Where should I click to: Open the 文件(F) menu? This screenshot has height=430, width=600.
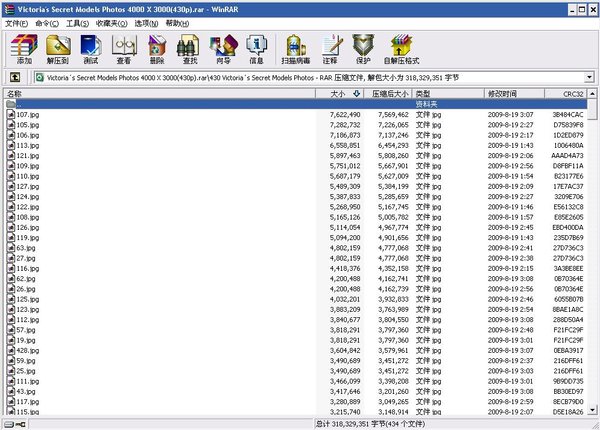click(16, 23)
